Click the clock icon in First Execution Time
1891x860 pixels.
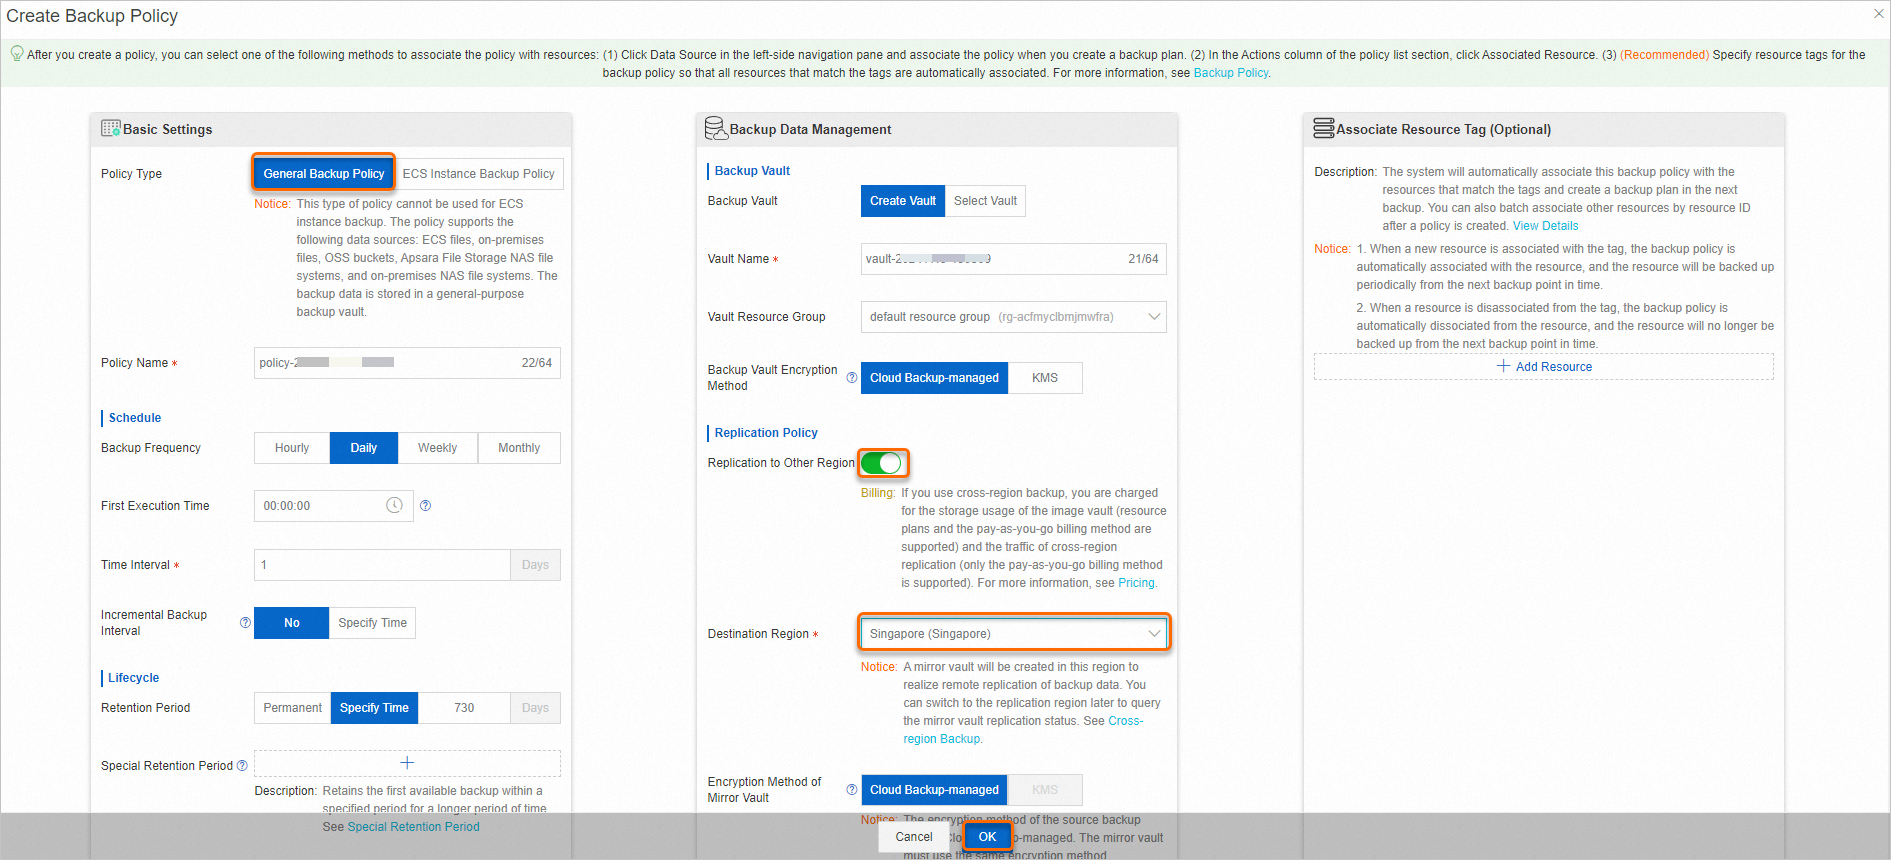click(x=394, y=505)
